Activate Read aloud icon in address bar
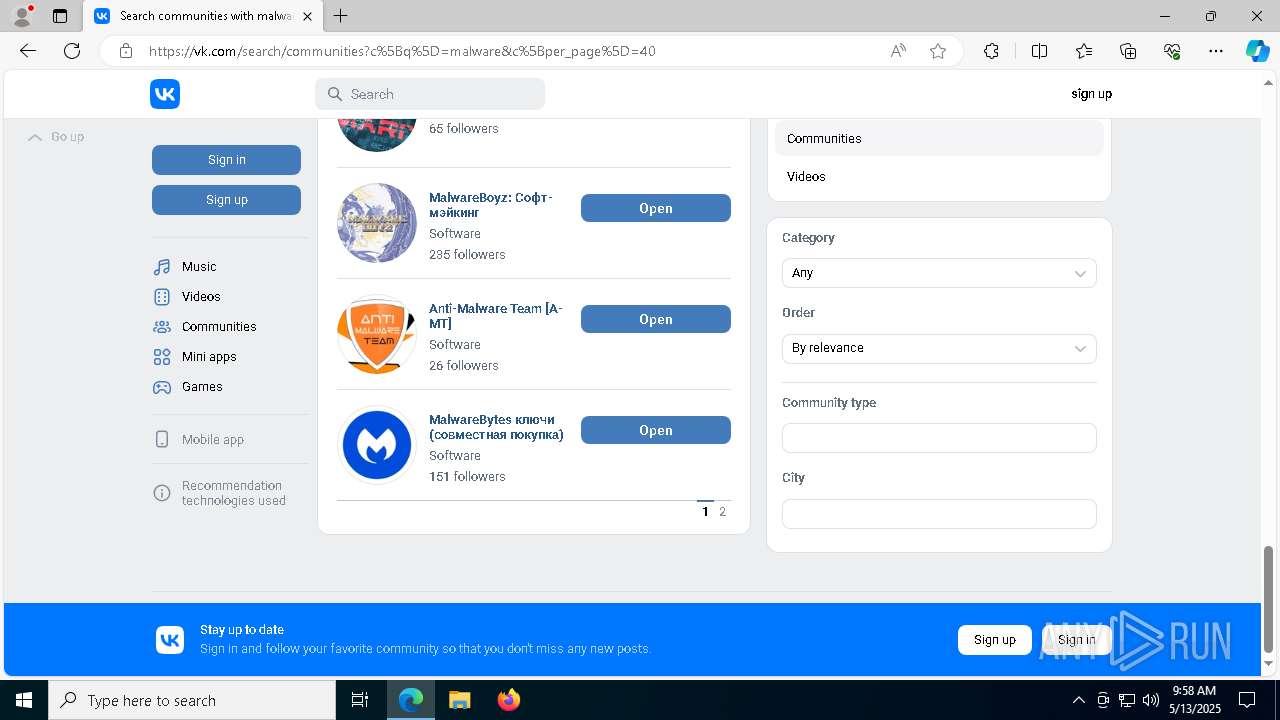The width and height of the screenshot is (1280, 720). coord(898,51)
